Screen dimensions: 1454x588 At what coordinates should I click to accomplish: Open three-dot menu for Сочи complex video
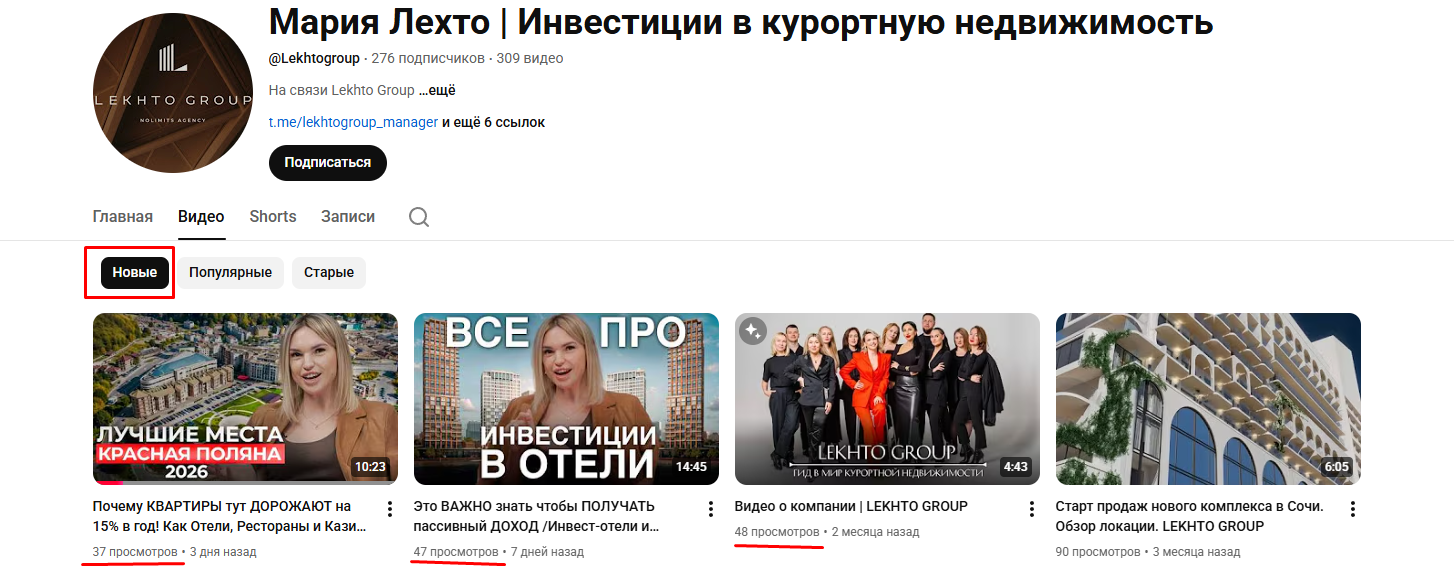[x=1353, y=509]
